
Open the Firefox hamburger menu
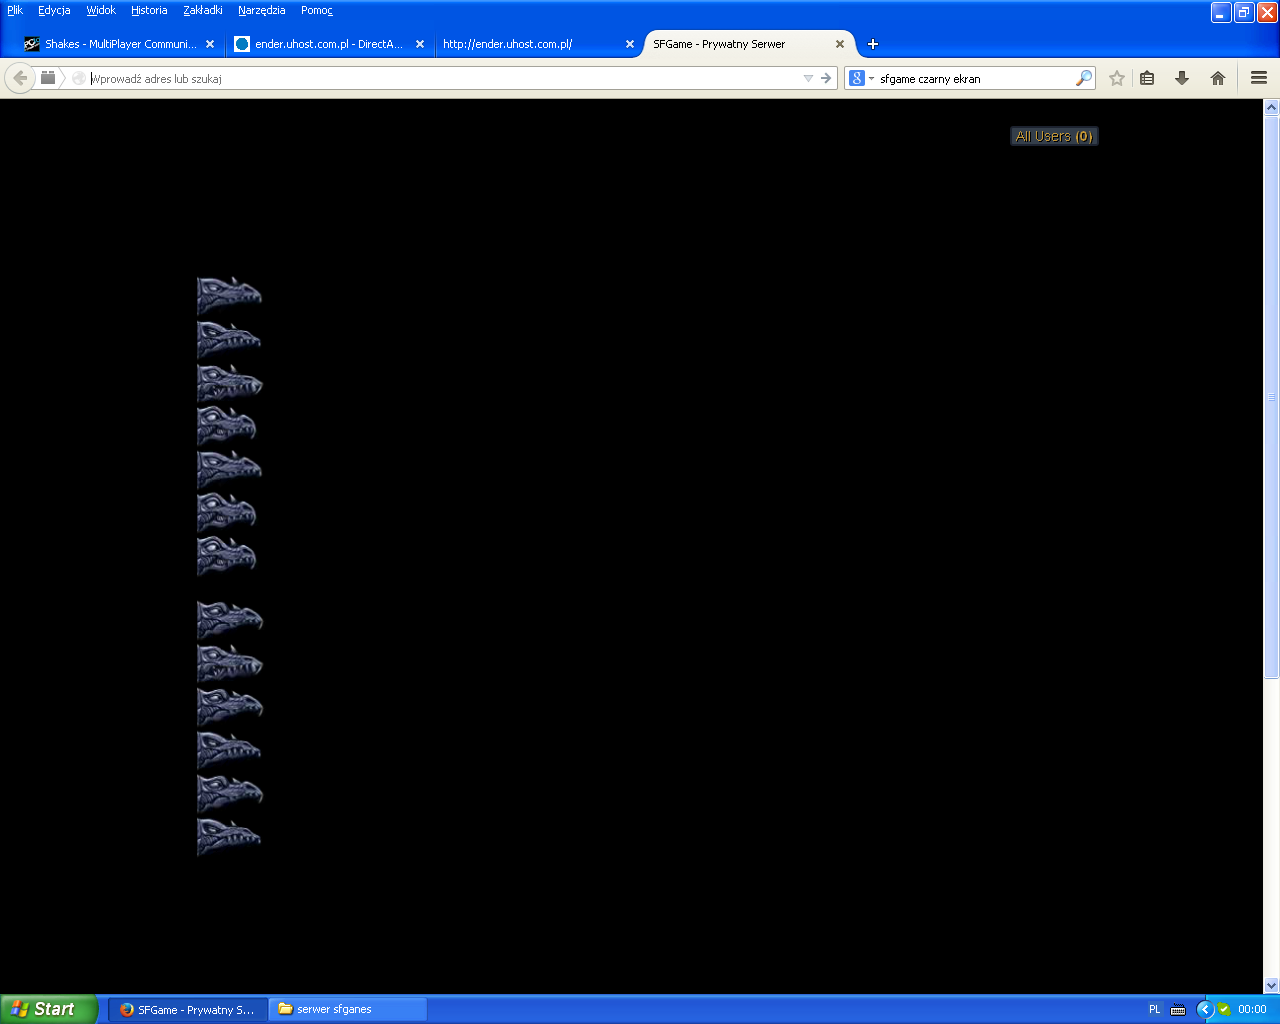coord(1259,78)
